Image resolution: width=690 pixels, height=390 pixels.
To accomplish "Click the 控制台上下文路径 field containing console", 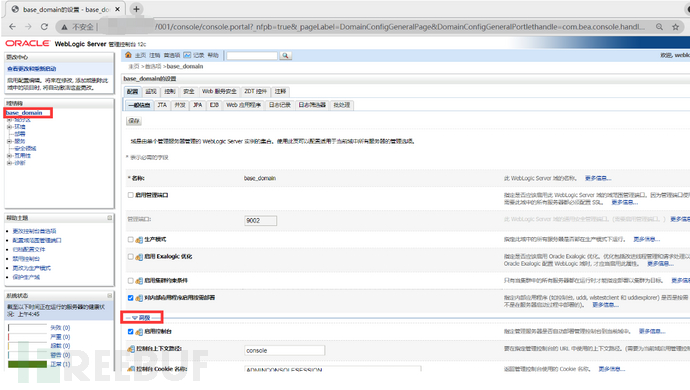I will pos(285,350).
